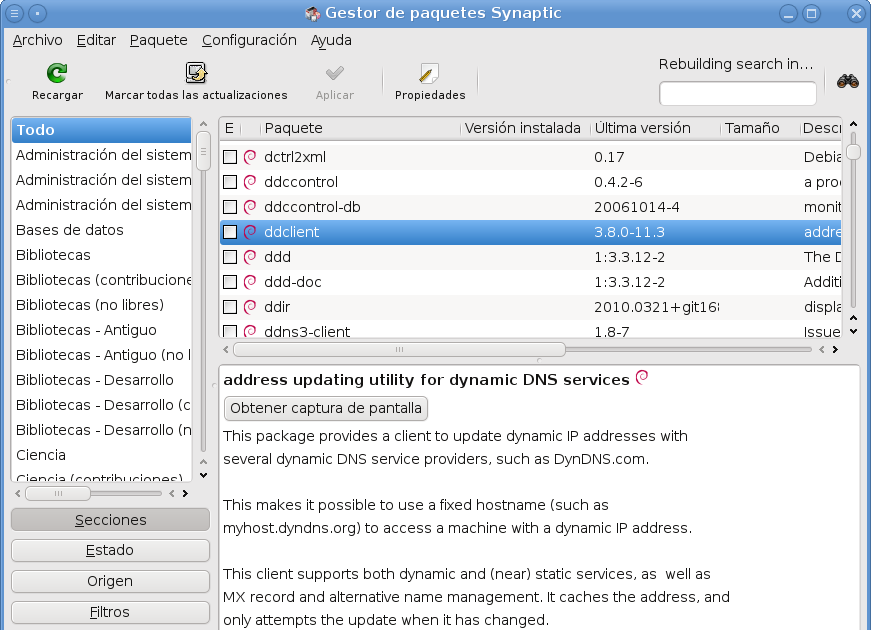Click Debian swirl icon beside ddd
Screen dimensions: 871x630
click(x=250, y=257)
